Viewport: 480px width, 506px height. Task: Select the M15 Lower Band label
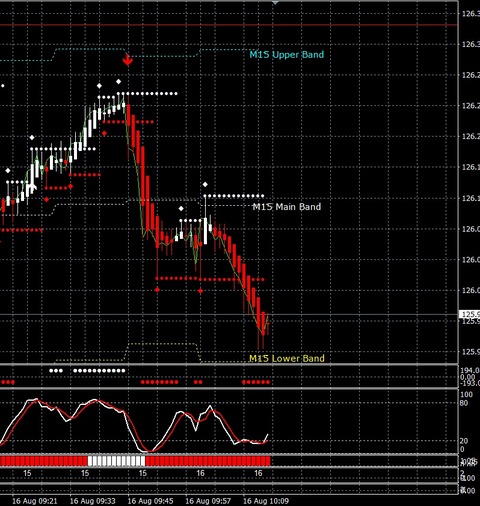coord(287,358)
